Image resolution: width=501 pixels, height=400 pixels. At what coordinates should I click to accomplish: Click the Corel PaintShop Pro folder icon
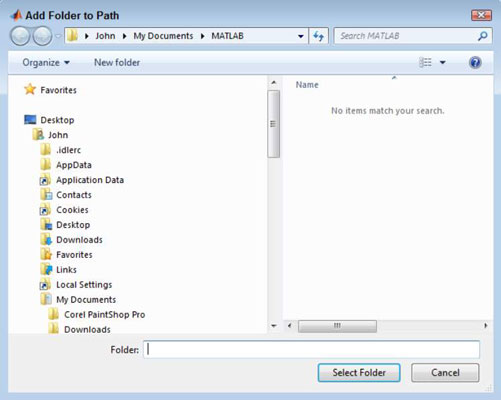click(x=53, y=314)
